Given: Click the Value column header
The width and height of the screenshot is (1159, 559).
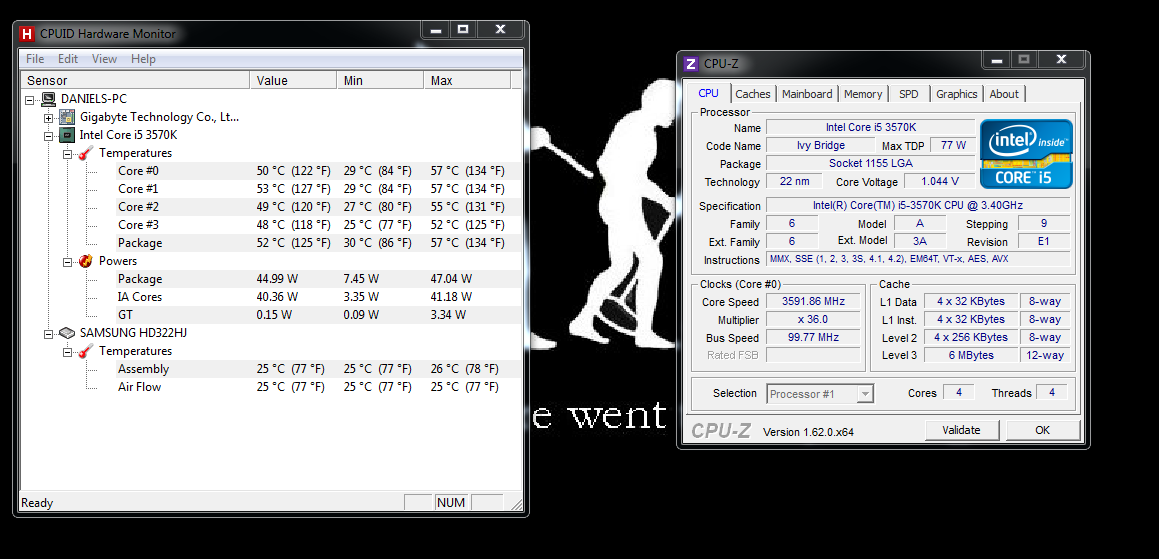Looking at the screenshot, I should pyautogui.click(x=293, y=81).
